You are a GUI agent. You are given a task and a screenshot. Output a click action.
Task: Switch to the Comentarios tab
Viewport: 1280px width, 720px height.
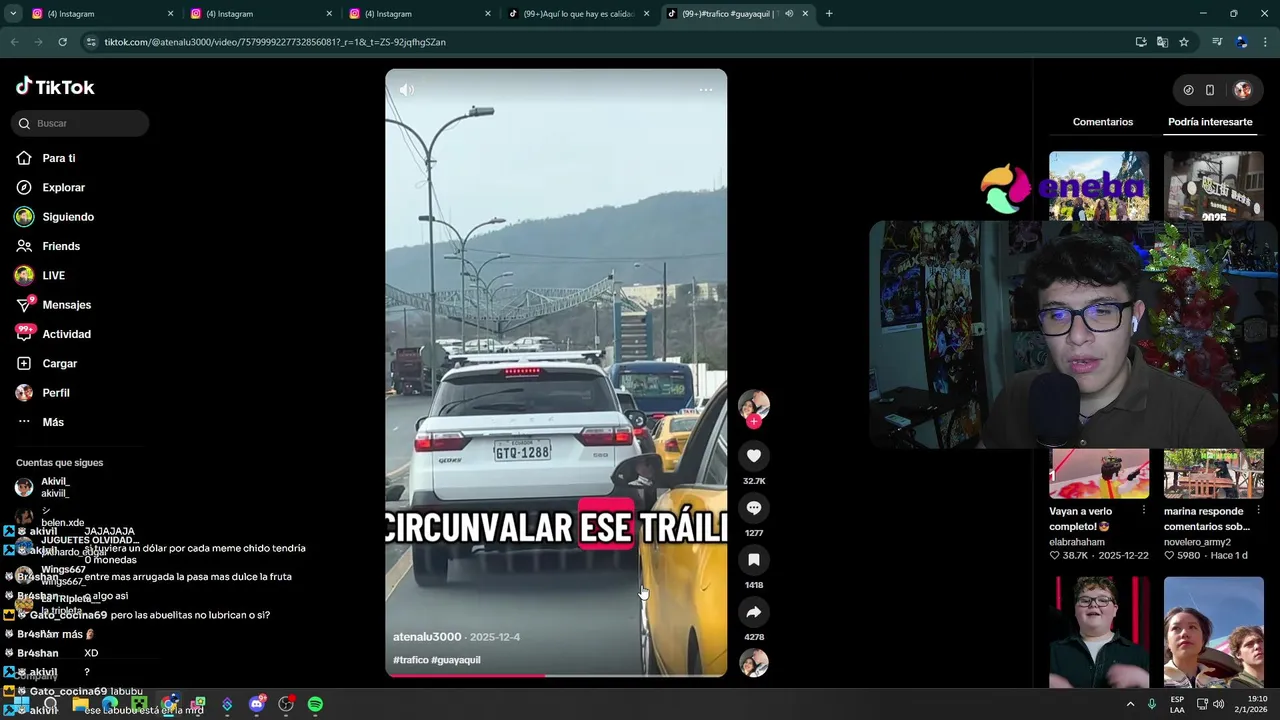1103,122
